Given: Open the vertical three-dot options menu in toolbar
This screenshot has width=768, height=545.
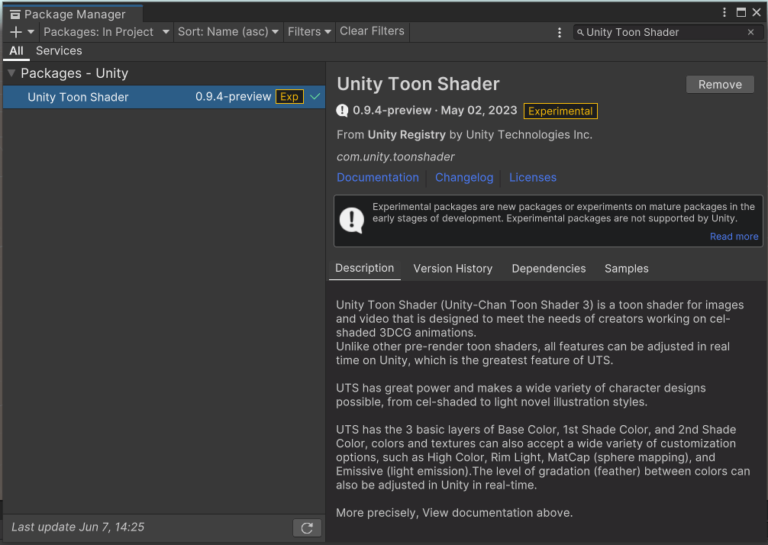Looking at the screenshot, I should [x=559, y=32].
